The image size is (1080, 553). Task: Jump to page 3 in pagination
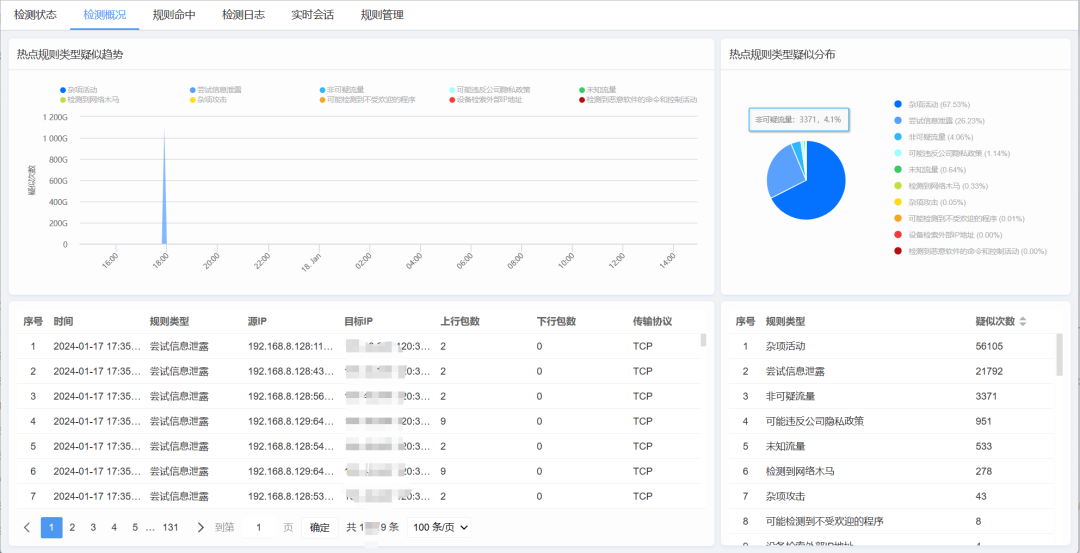click(x=92, y=528)
